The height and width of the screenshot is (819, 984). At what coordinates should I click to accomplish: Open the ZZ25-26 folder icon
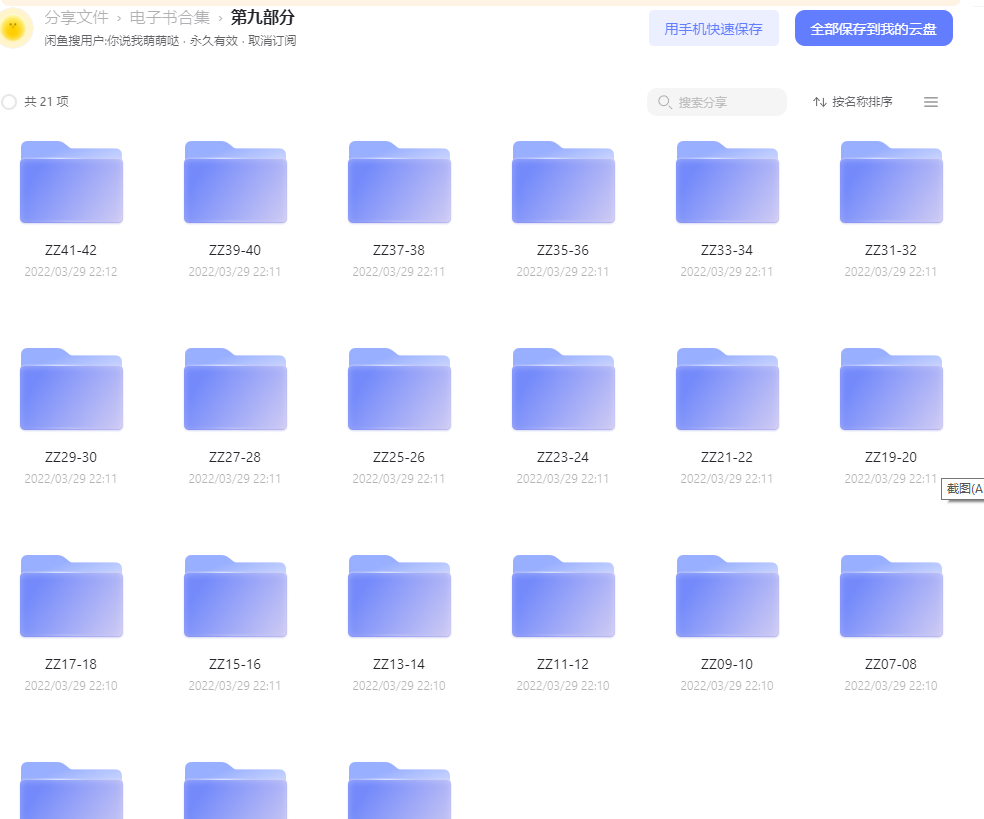[x=399, y=389]
